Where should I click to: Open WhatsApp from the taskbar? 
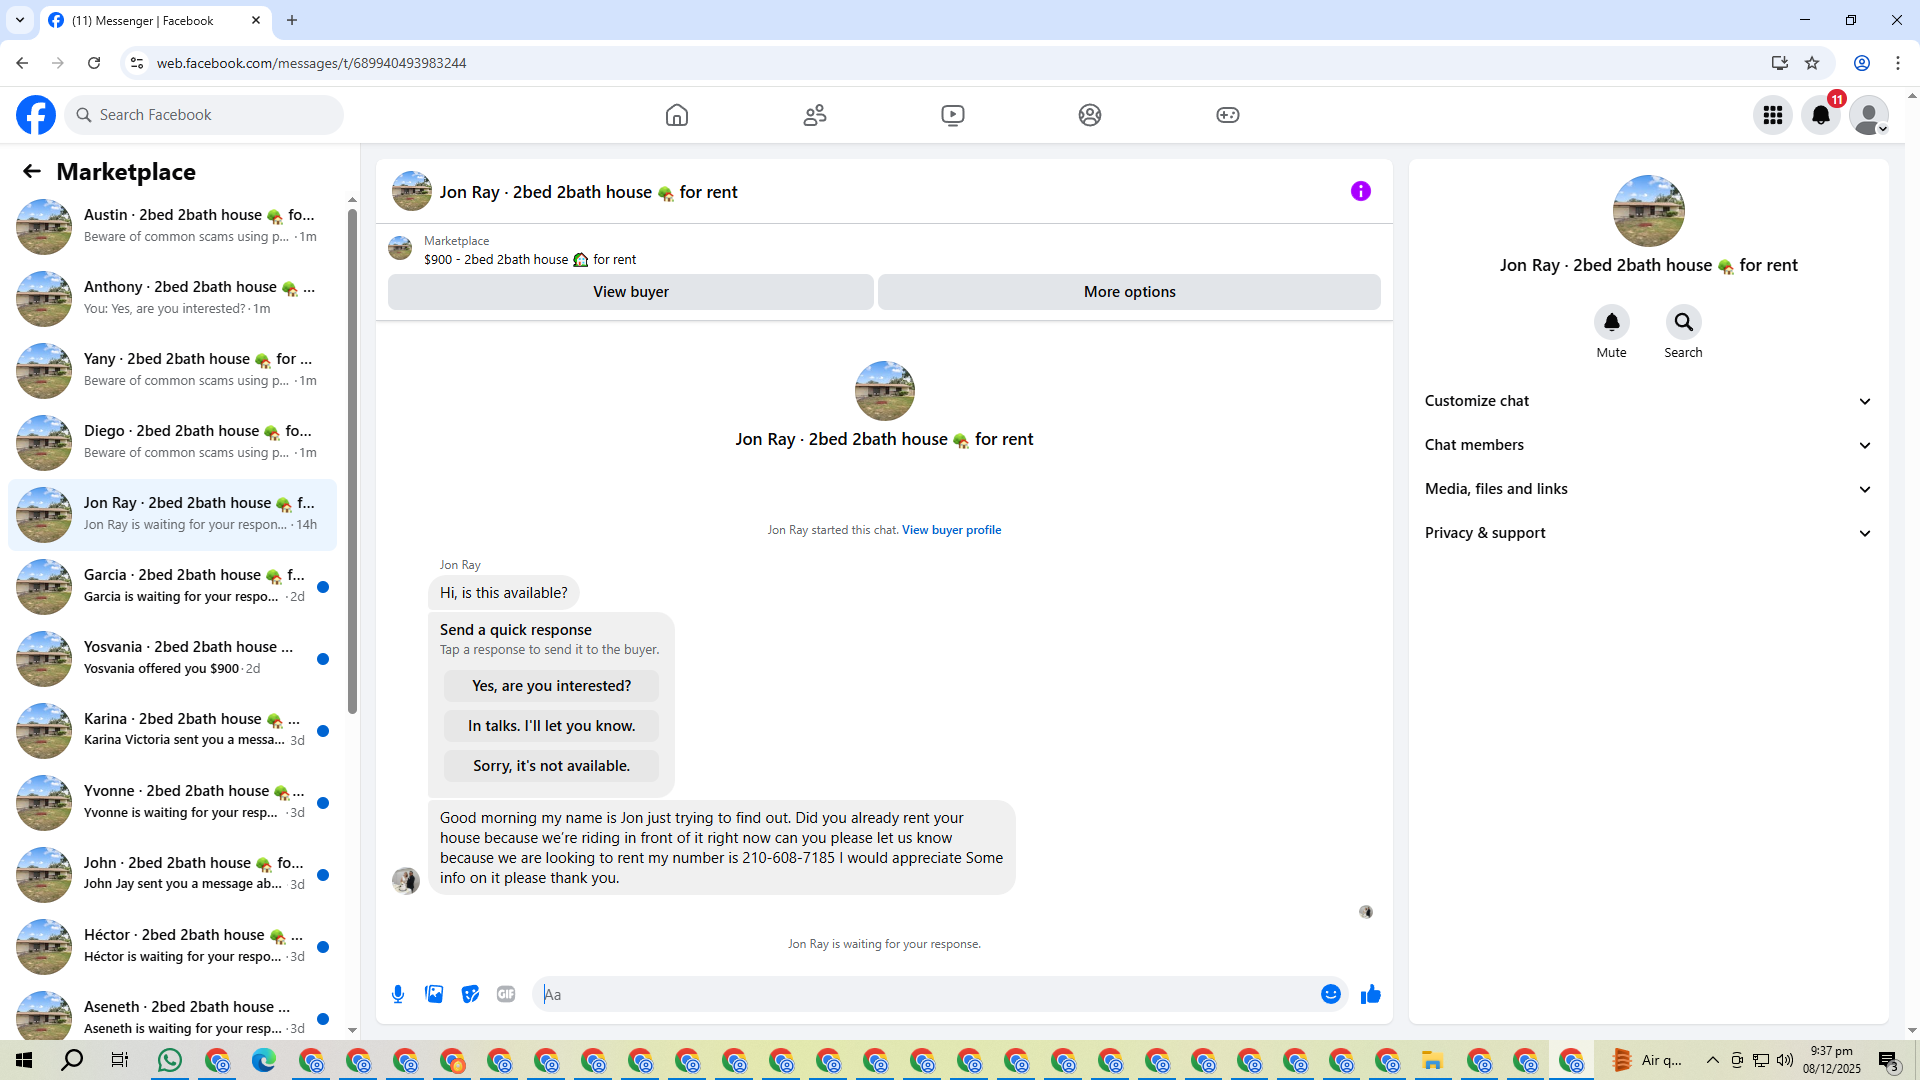[170, 1060]
